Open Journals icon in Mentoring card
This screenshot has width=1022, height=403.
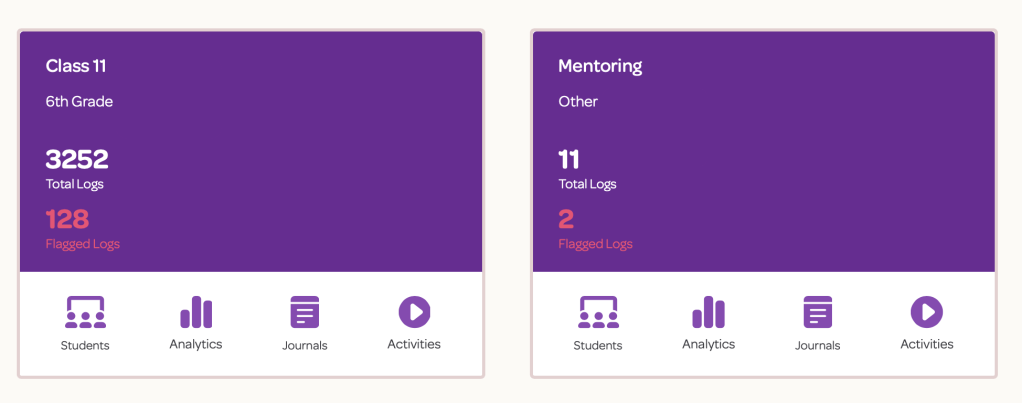[x=817, y=313]
